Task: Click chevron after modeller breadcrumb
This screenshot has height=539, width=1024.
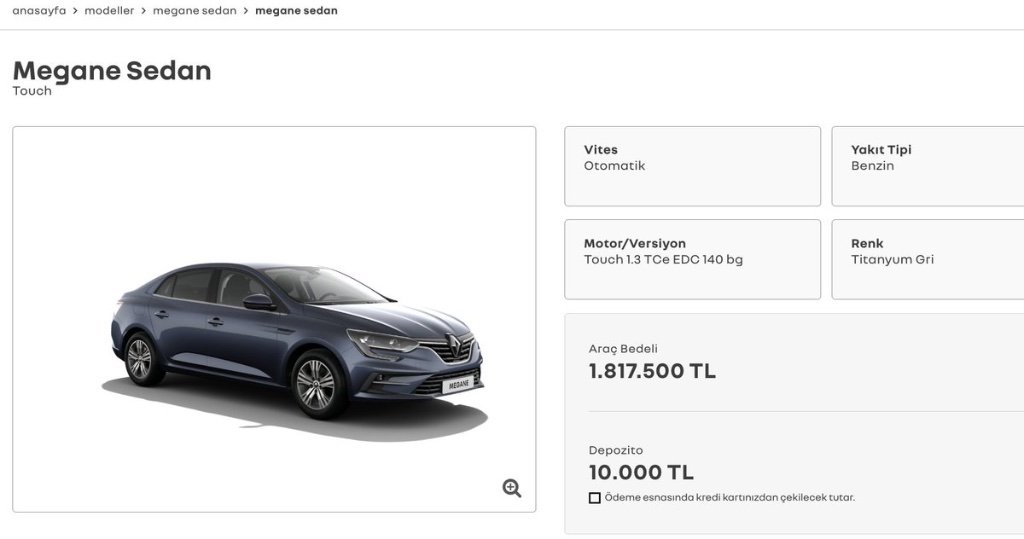Action: [143, 10]
